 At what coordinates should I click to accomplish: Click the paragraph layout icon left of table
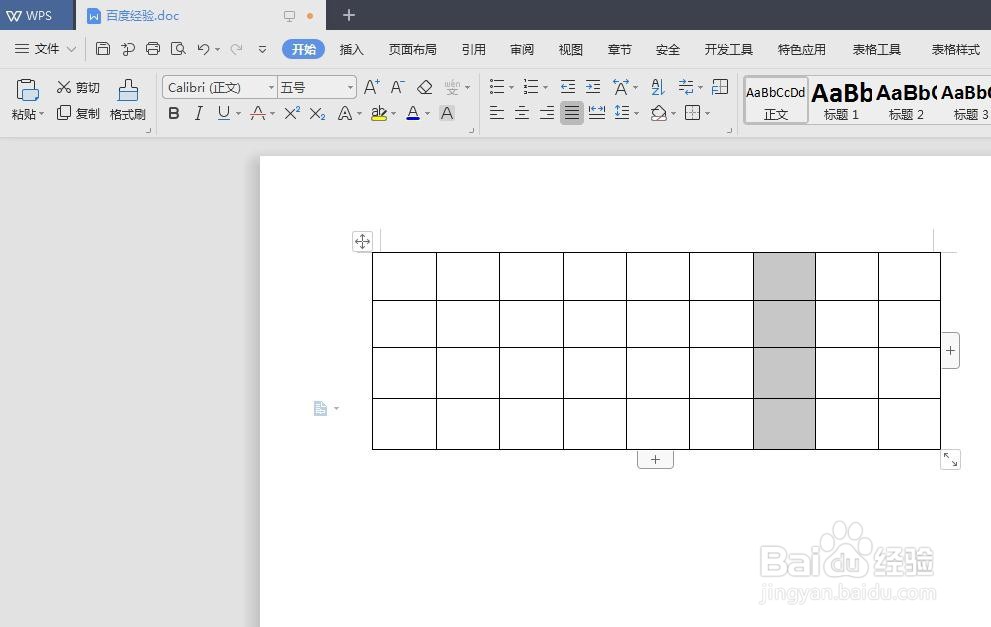[x=320, y=408]
